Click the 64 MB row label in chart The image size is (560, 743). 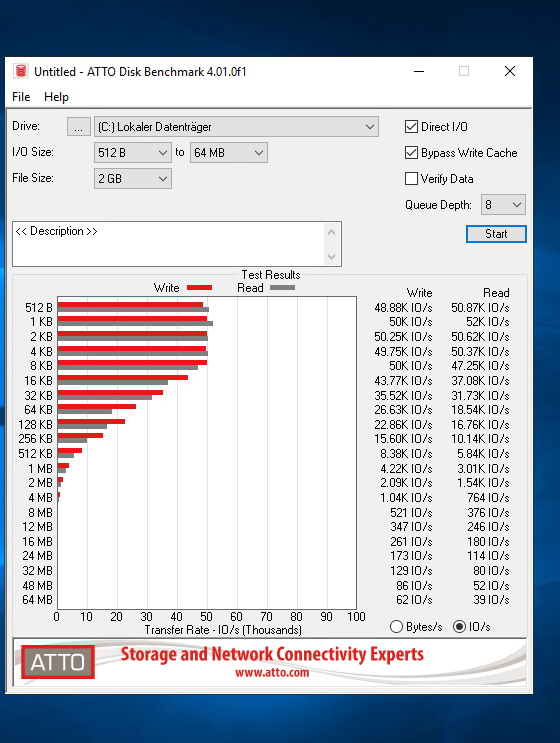coord(37,599)
